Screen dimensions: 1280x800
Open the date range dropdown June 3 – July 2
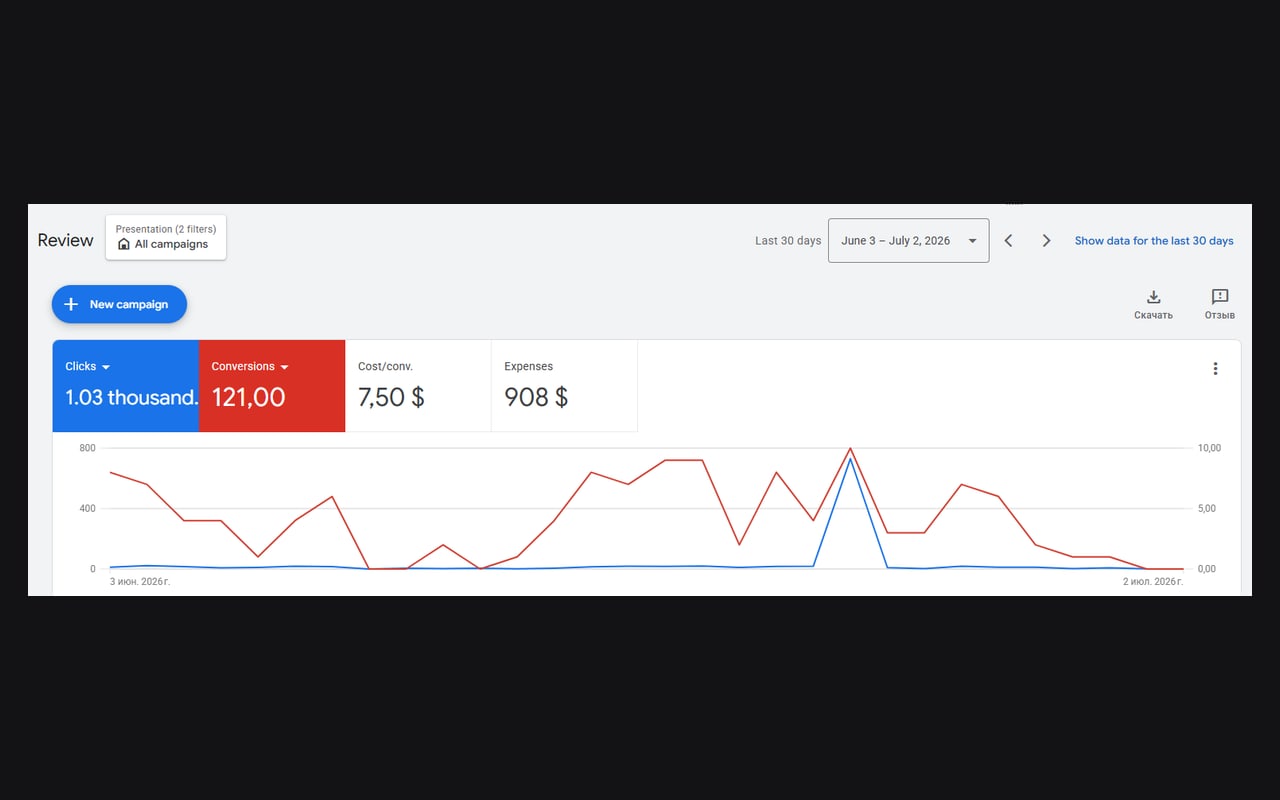point(908,241)
